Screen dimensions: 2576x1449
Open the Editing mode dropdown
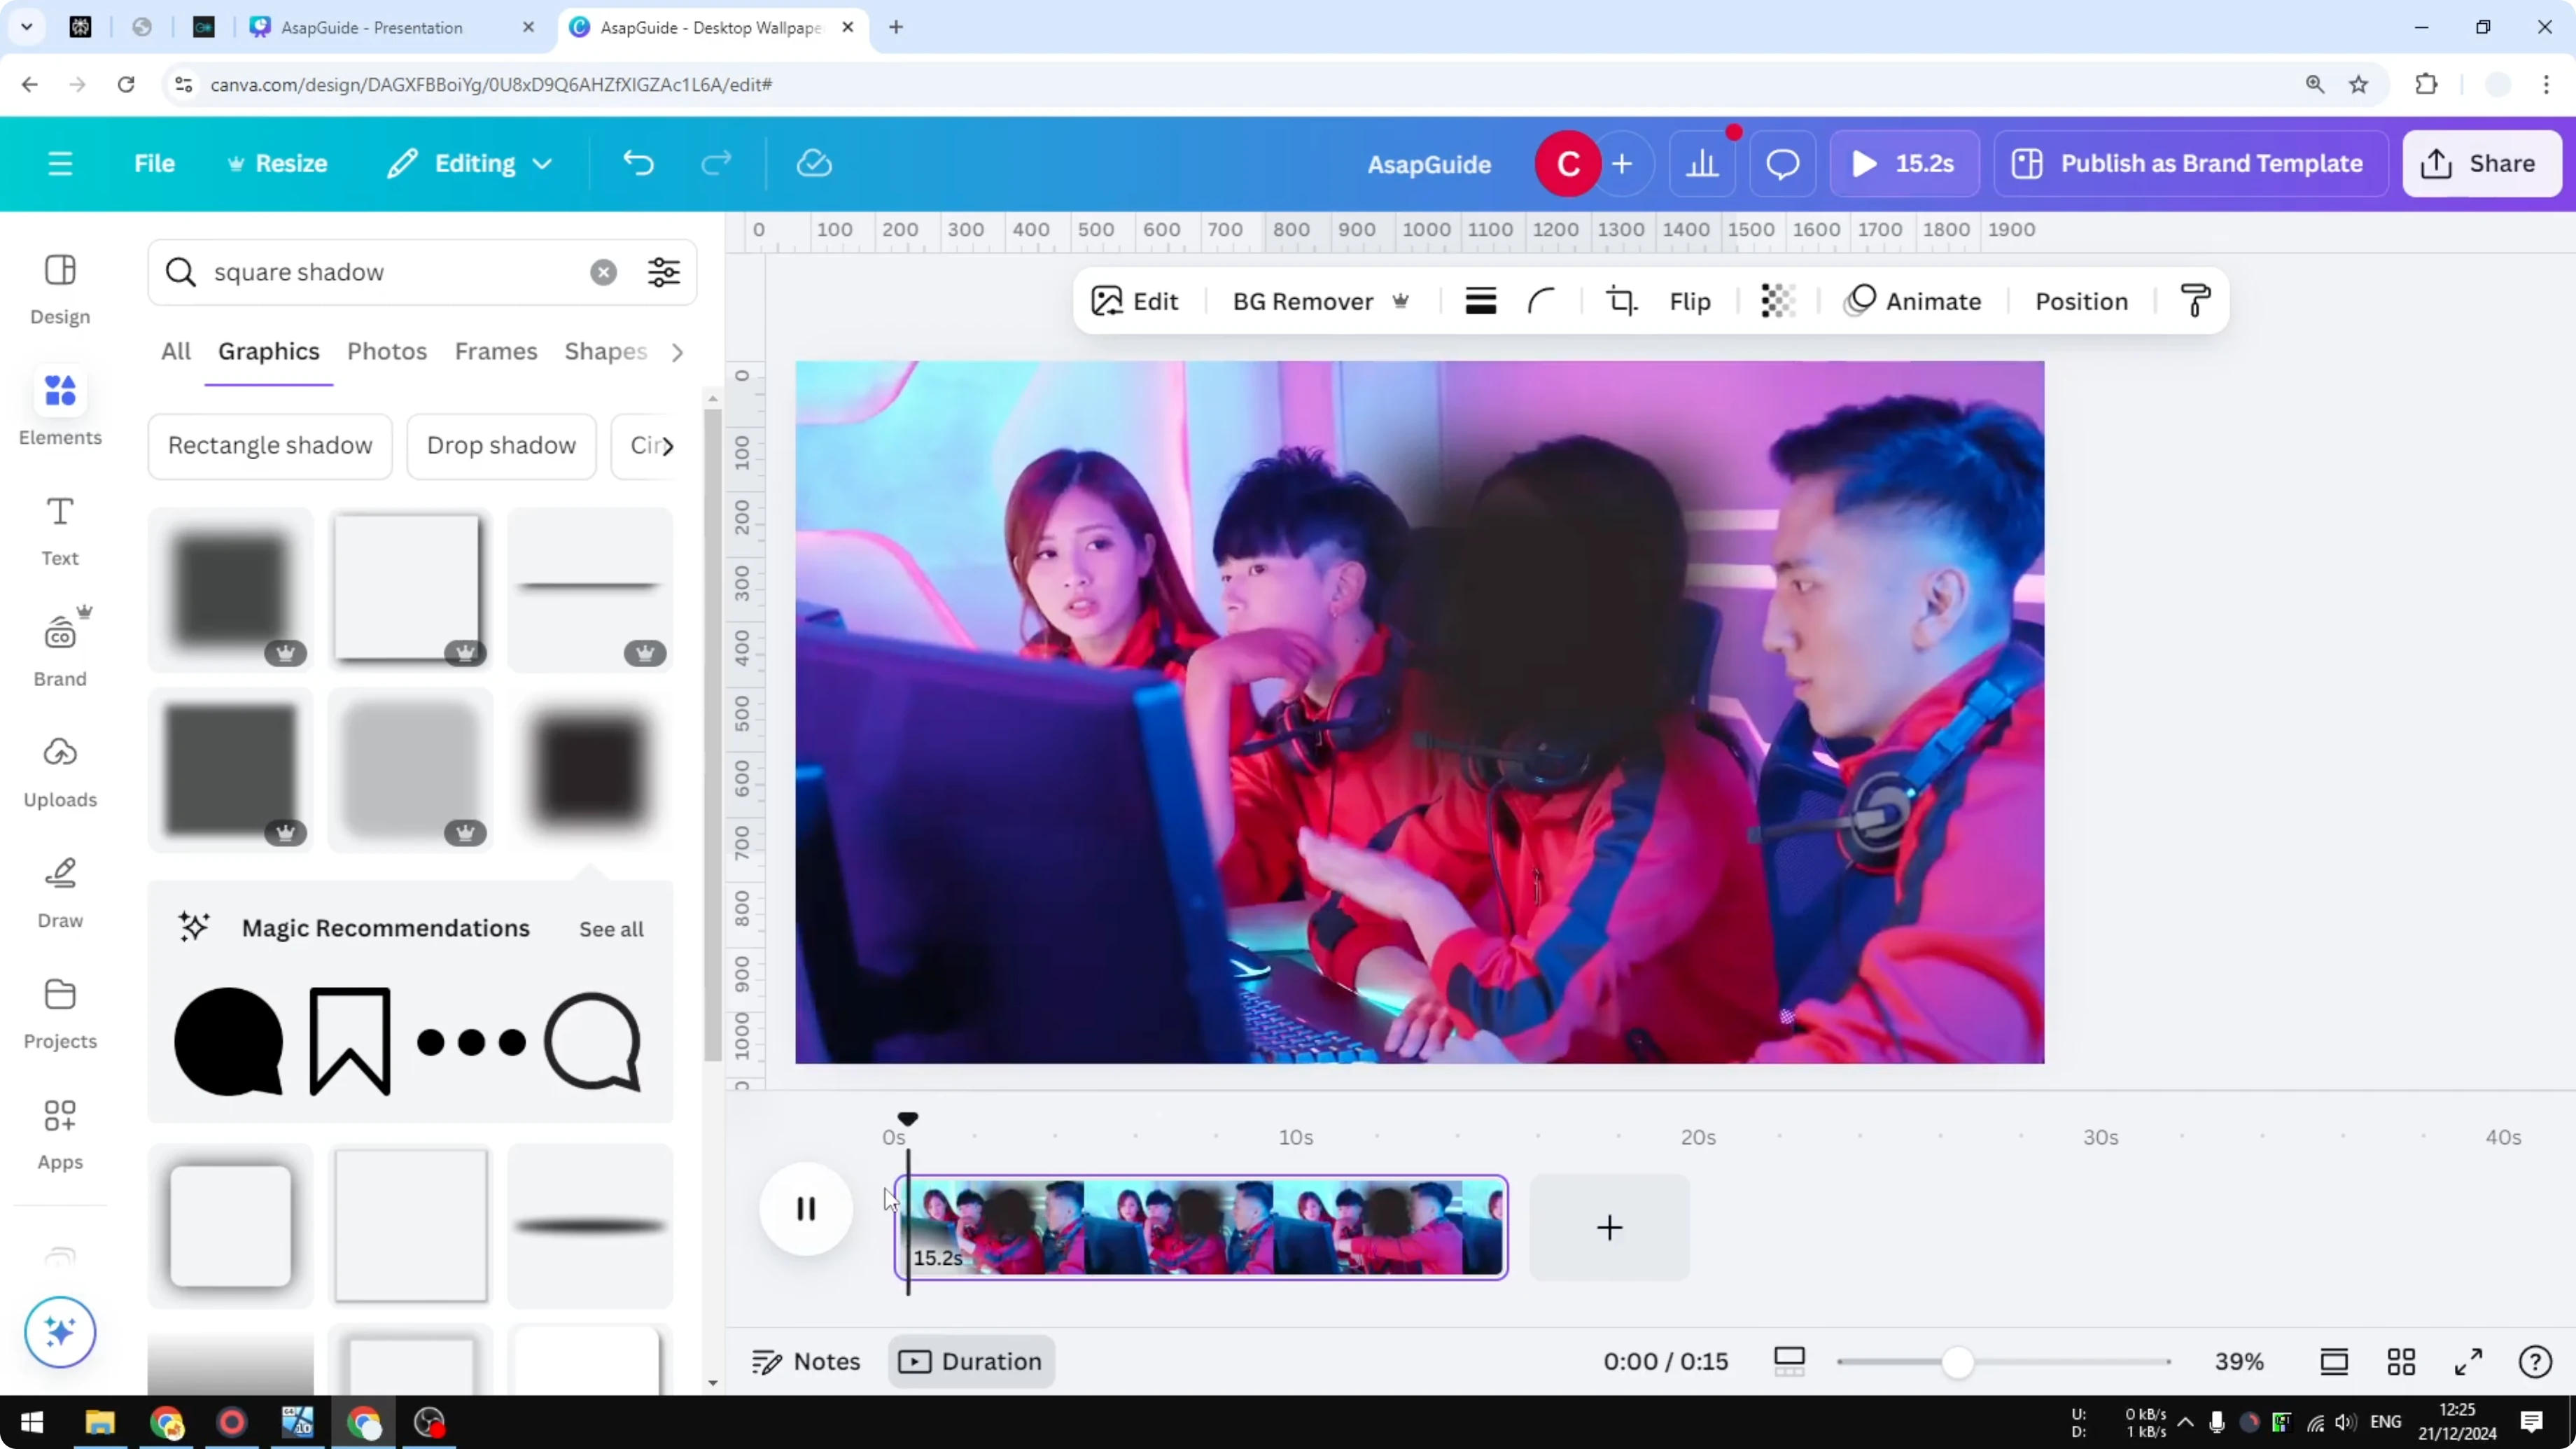coord(468,163)
